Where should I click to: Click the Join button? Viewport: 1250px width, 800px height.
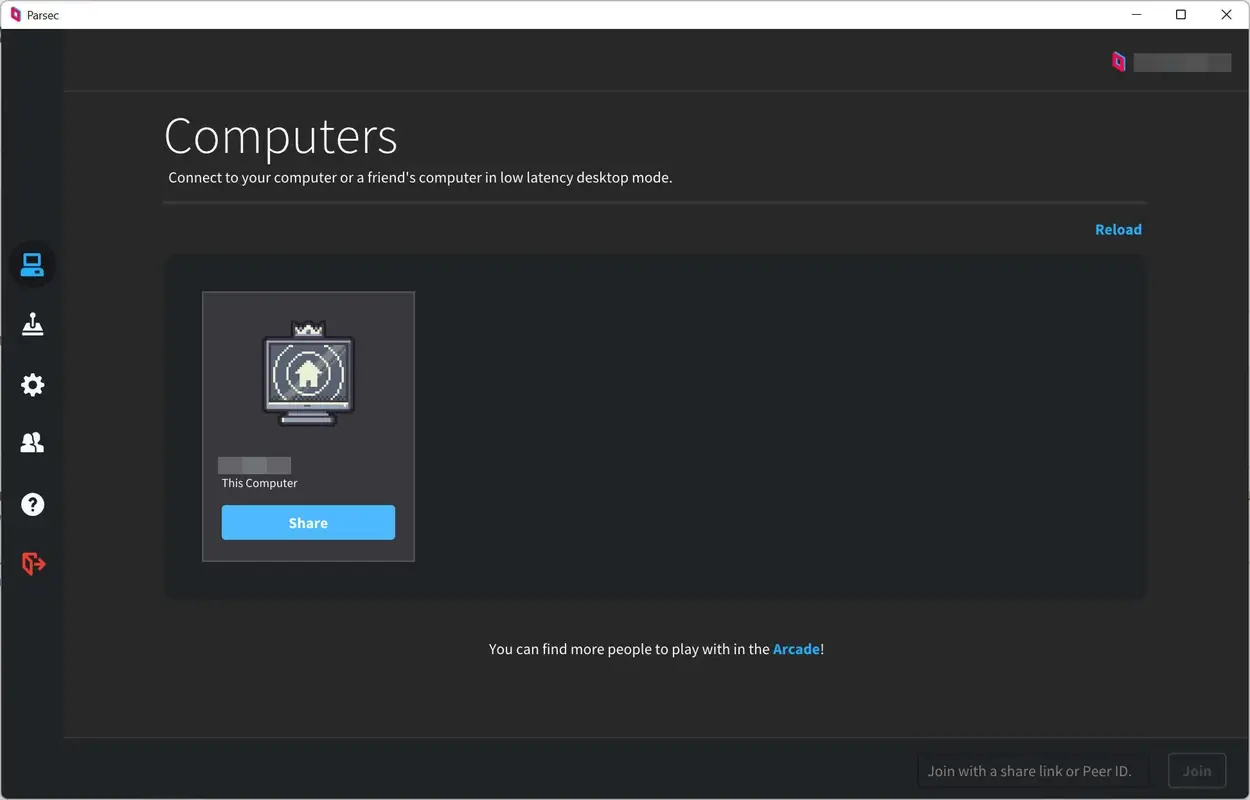pos(1196,770)
